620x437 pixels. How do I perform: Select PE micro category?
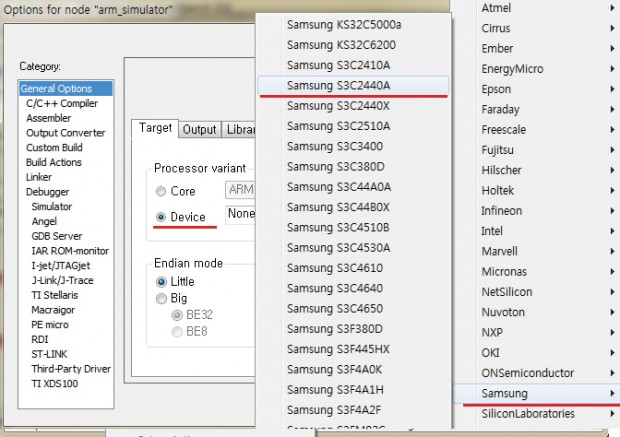coord(50,325)
